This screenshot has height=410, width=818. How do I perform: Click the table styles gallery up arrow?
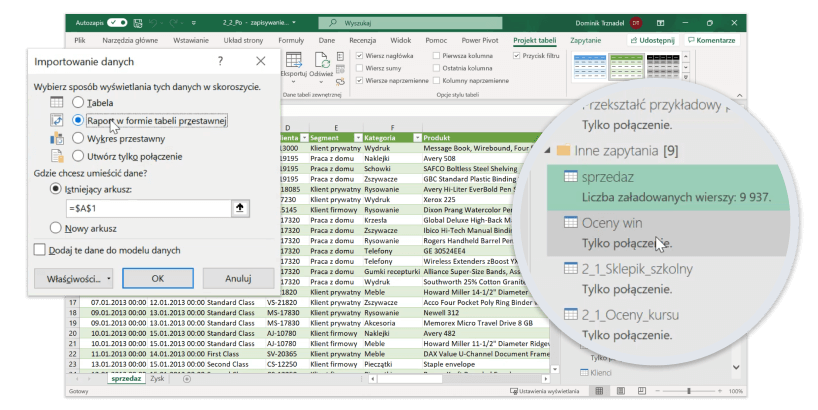(x=686, y=57)
